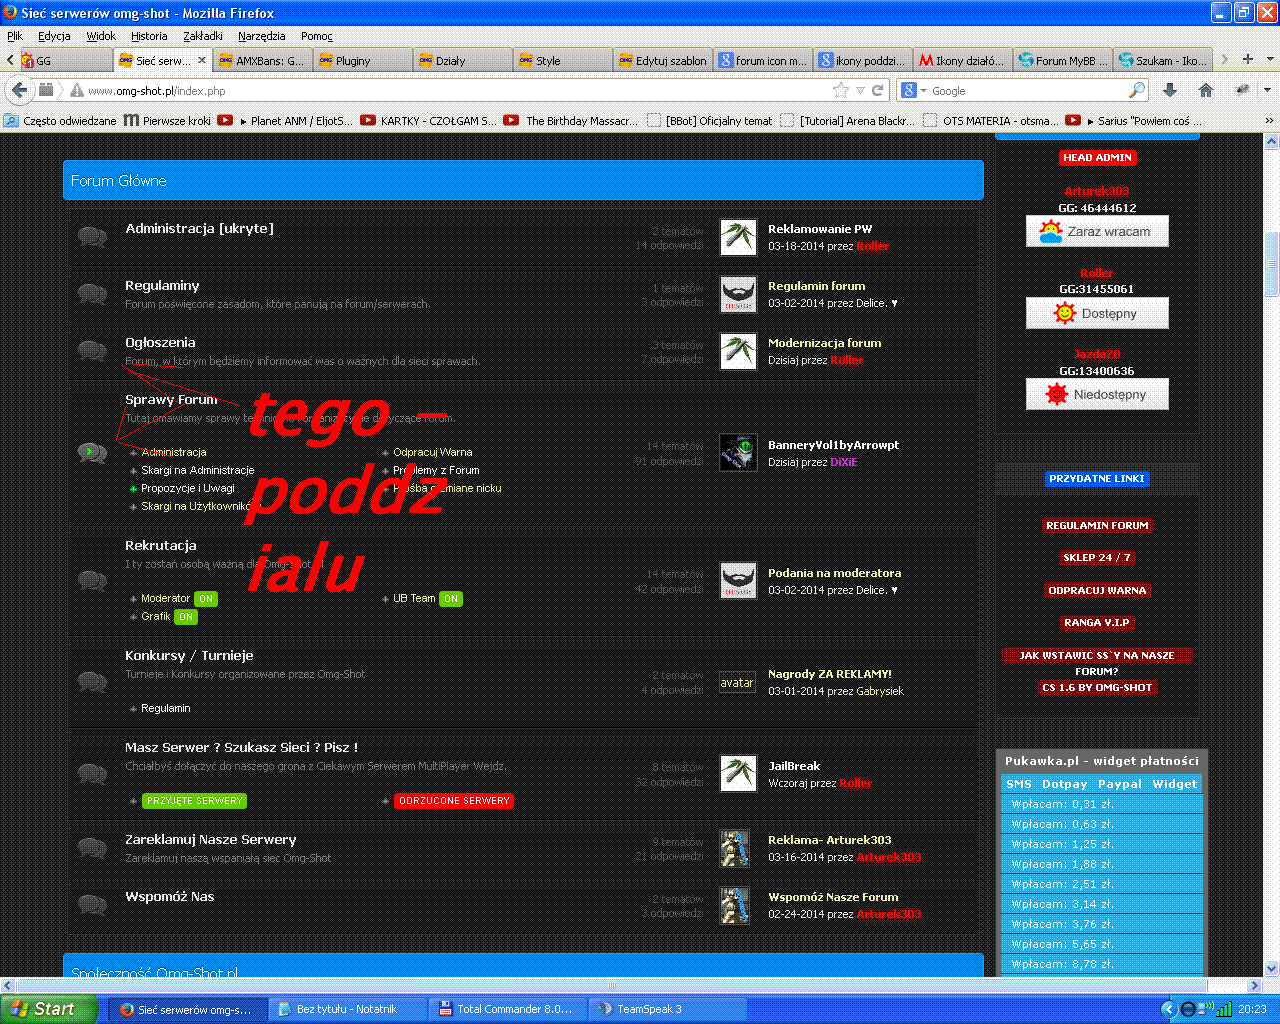Expand the bookmarks toolbar overflow chevron

coord(1268,120)
